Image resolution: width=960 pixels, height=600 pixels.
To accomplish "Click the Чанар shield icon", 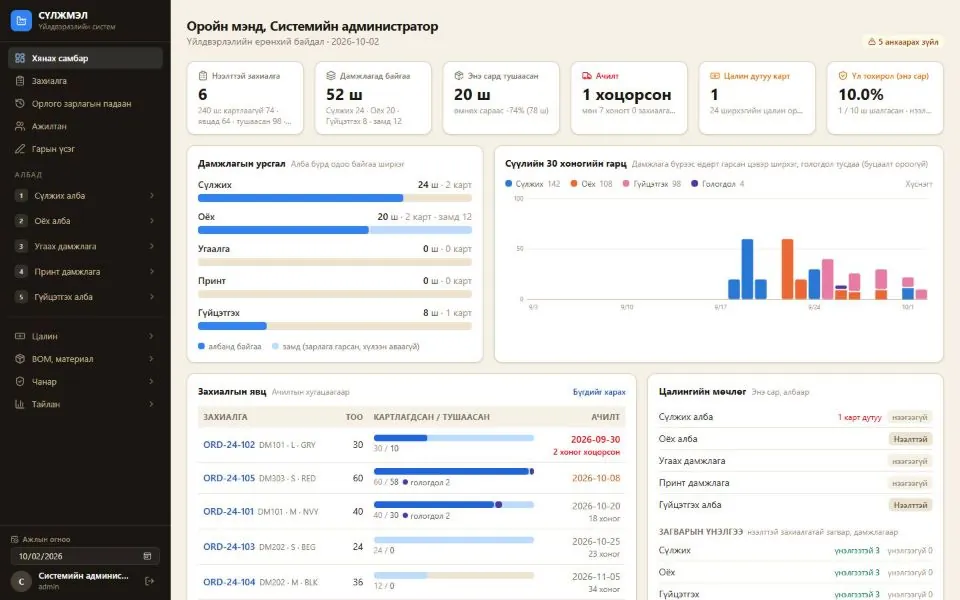I will pos(20,381).
